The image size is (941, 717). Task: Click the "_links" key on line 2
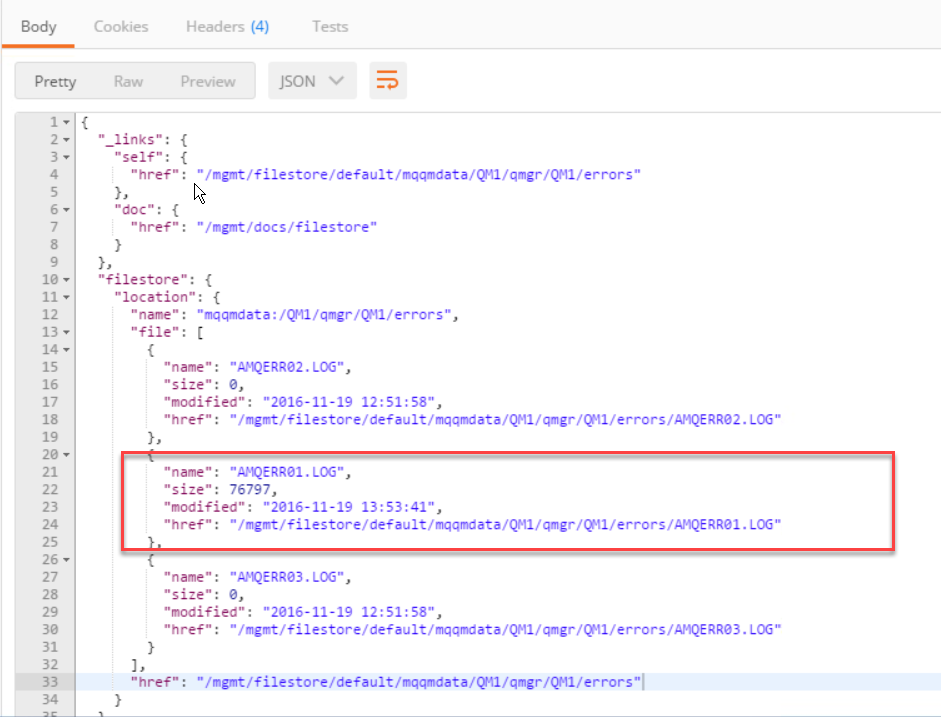(130, 140)
